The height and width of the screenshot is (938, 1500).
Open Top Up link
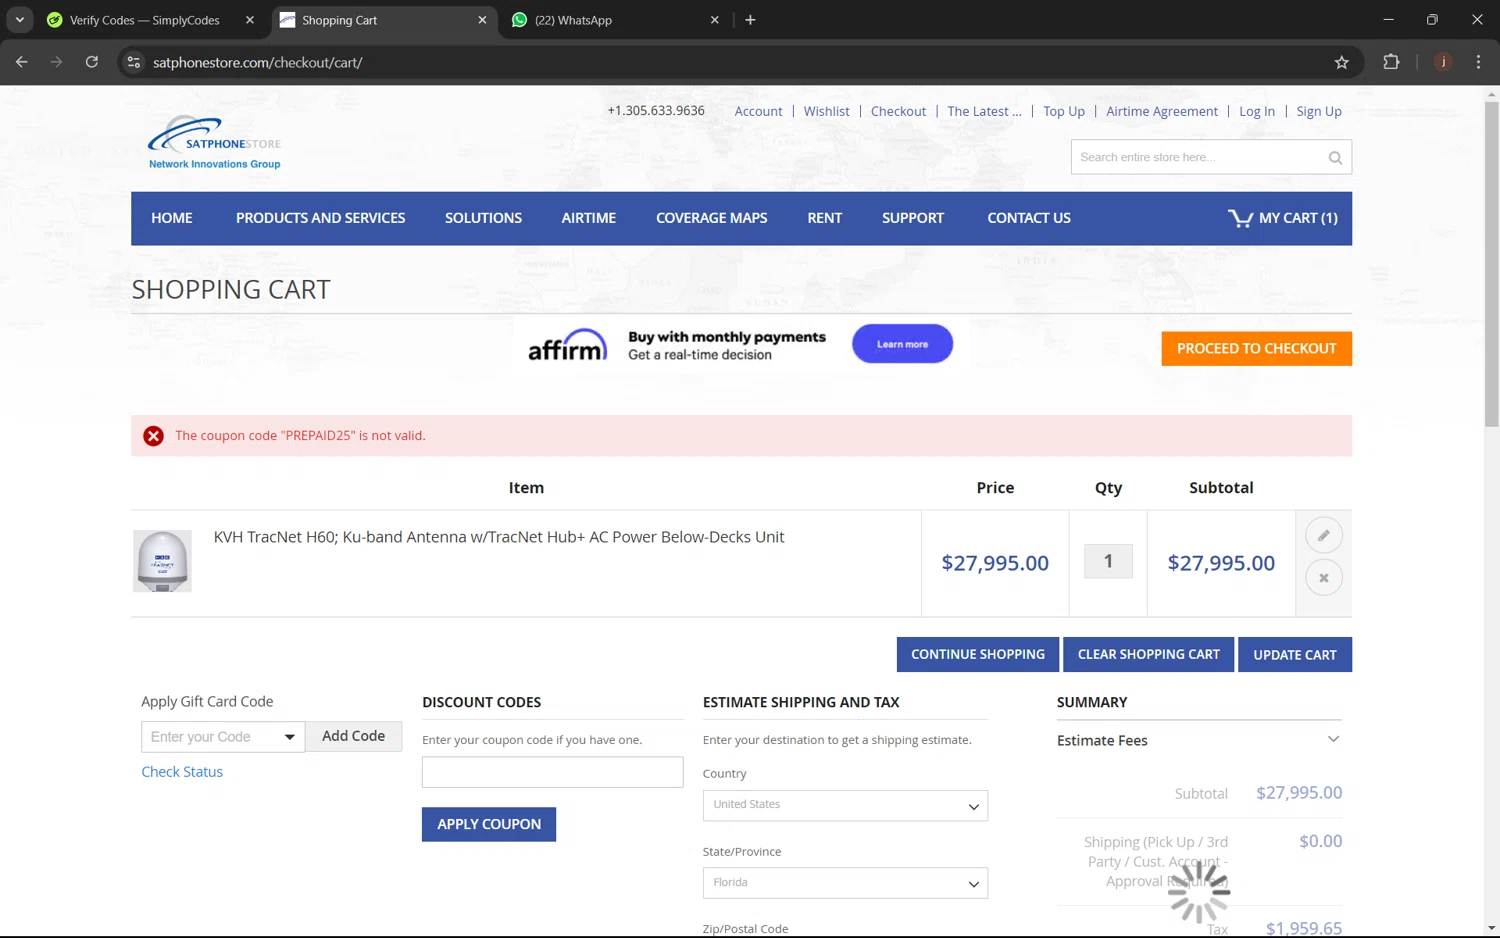click(x=1064, y=112)
